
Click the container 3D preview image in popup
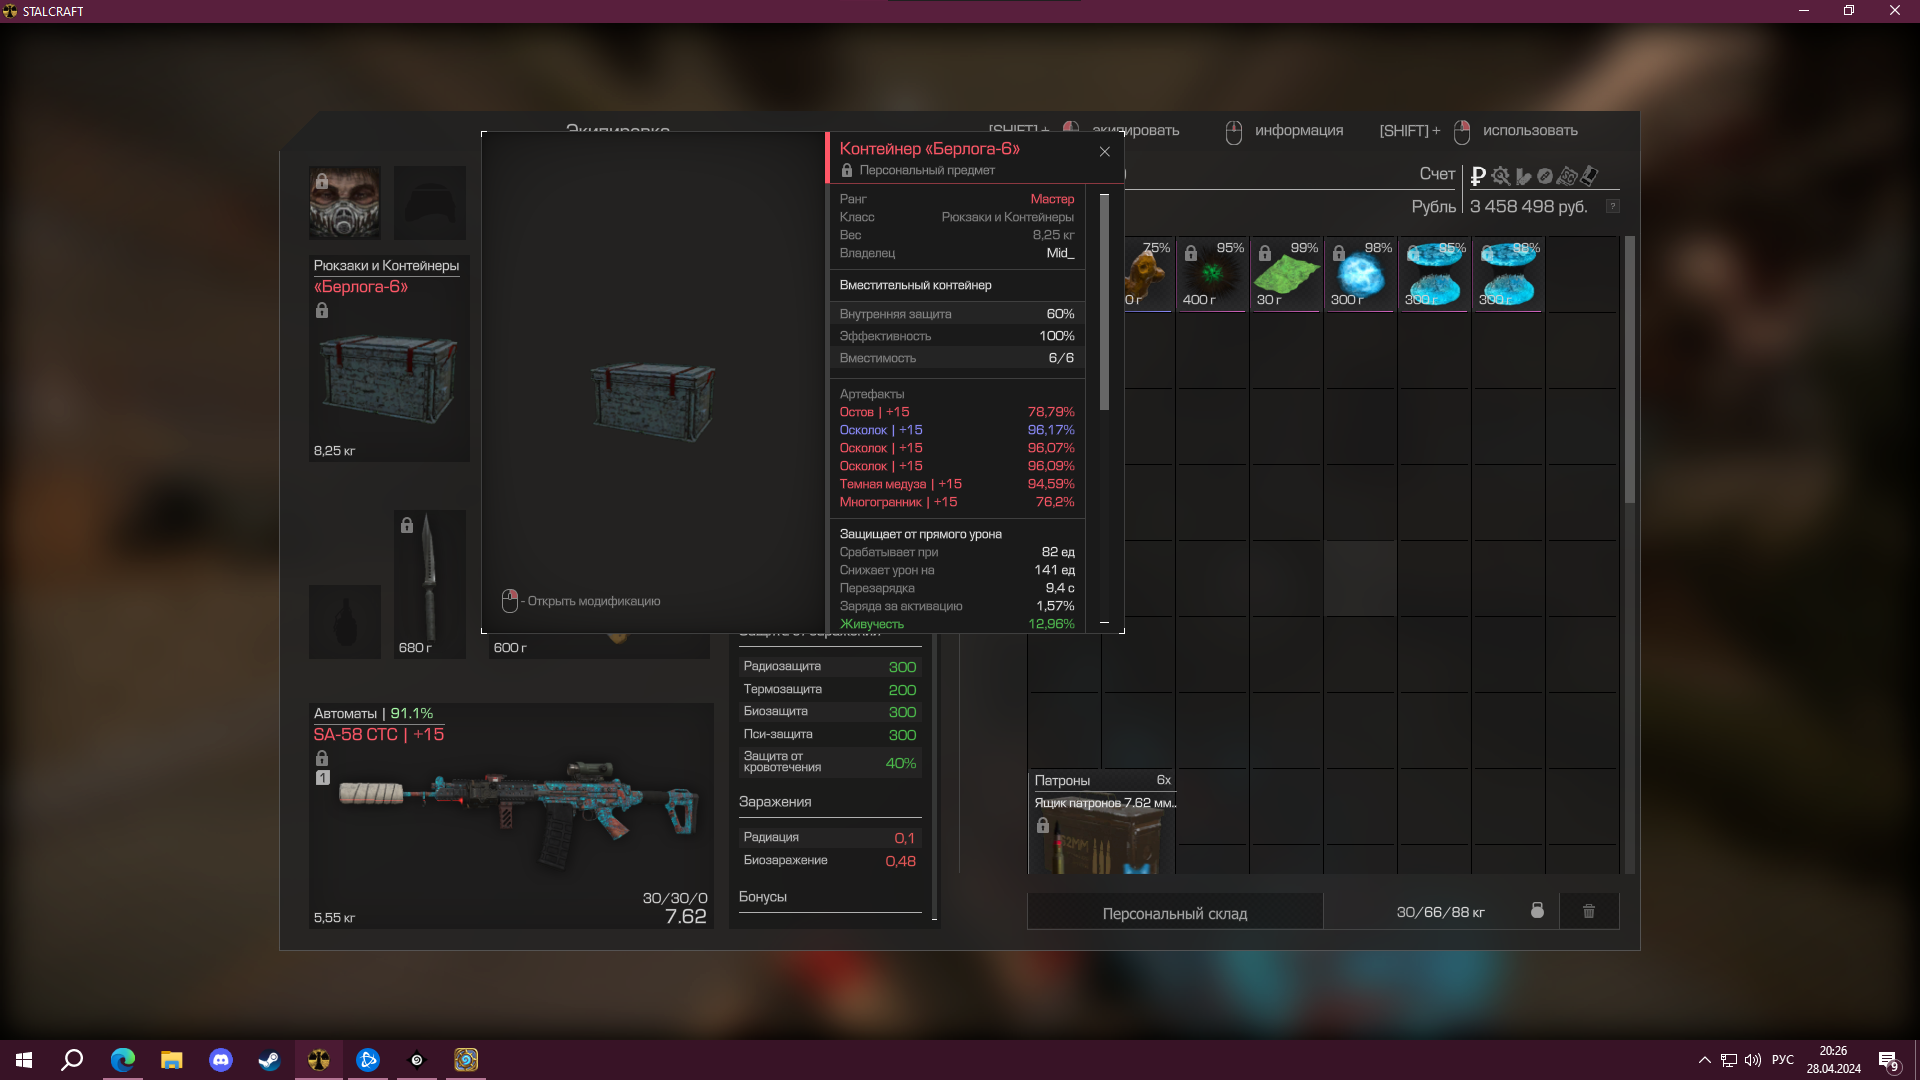(x=653, y=400)
